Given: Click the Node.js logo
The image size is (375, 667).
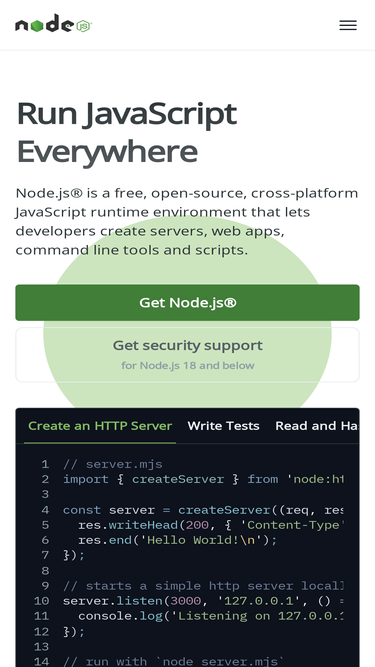Looking at the screenshot, I should tap(54, 24).
